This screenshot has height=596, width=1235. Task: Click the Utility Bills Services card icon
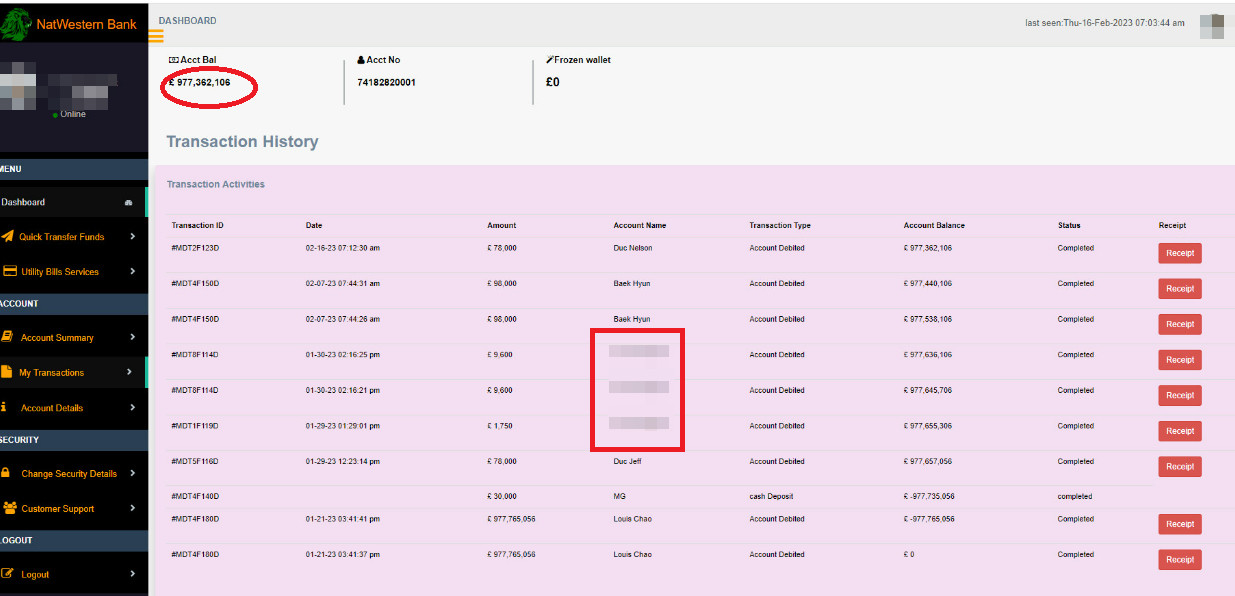(9, 271)
